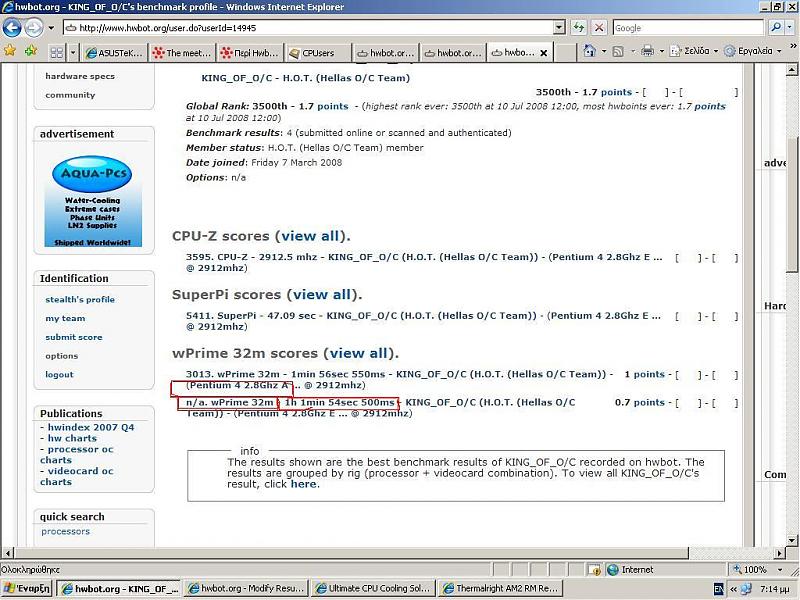This screenshot has width=800, height=600.
Task: Click the Home icon in command bar
Action: (x=590, y=51)
